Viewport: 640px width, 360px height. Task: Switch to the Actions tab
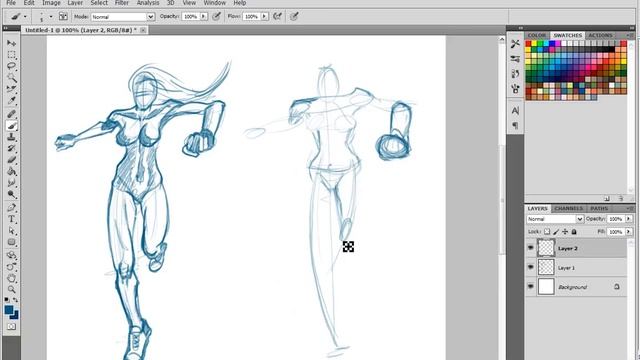pos(600,36)
